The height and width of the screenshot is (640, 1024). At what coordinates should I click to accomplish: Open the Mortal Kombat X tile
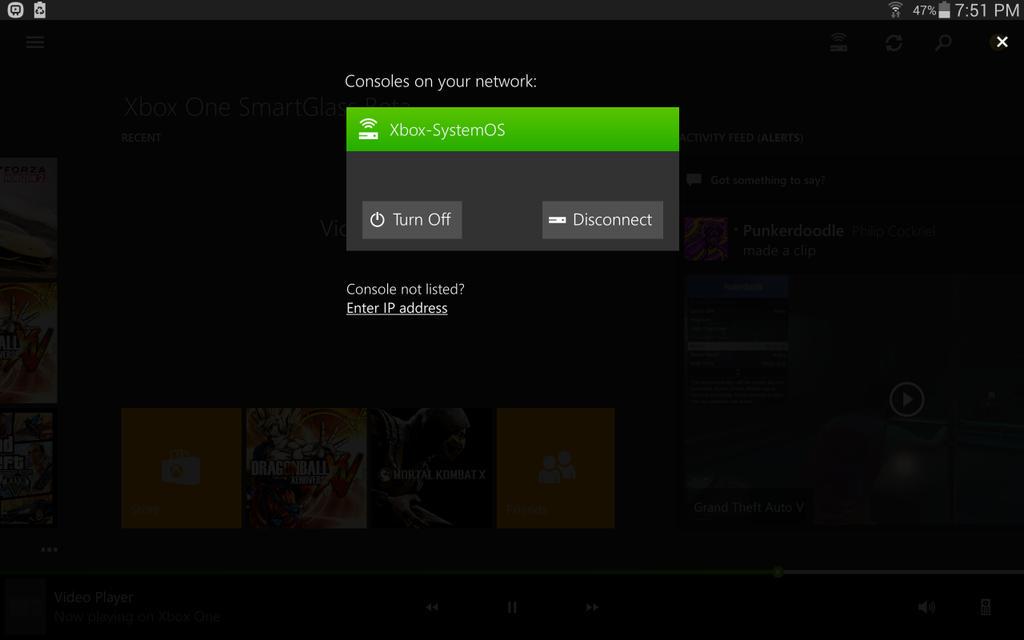pos(432,468)
